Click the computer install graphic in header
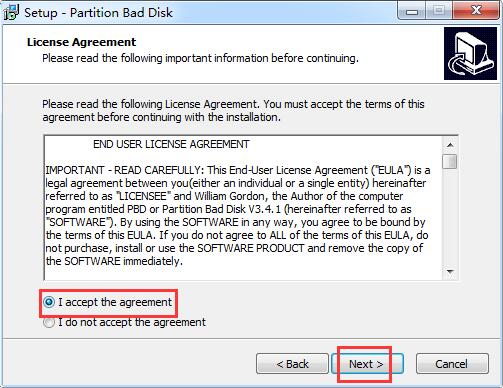The image size is (503, 388). pyautogui.click(x=470, y=54)
